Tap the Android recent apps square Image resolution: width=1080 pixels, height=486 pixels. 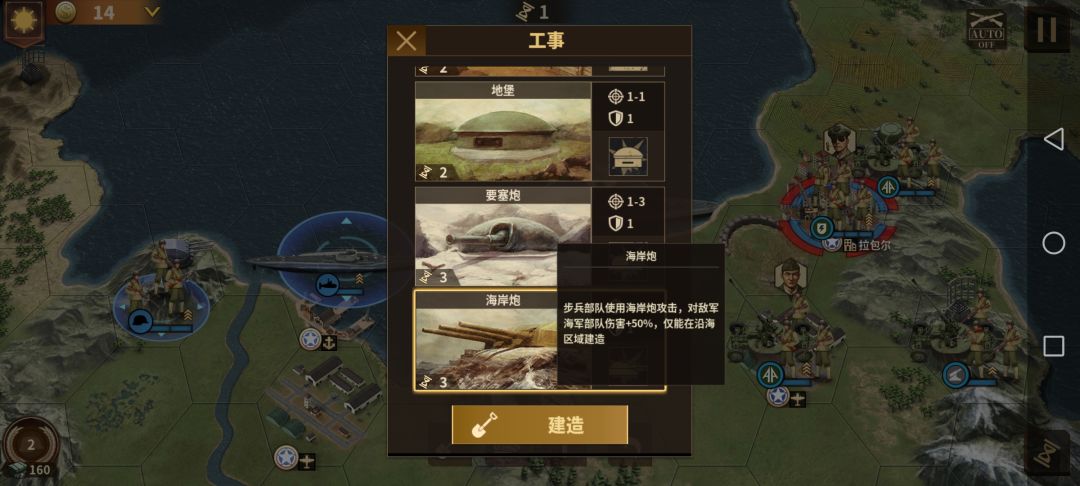point(1053,346)
